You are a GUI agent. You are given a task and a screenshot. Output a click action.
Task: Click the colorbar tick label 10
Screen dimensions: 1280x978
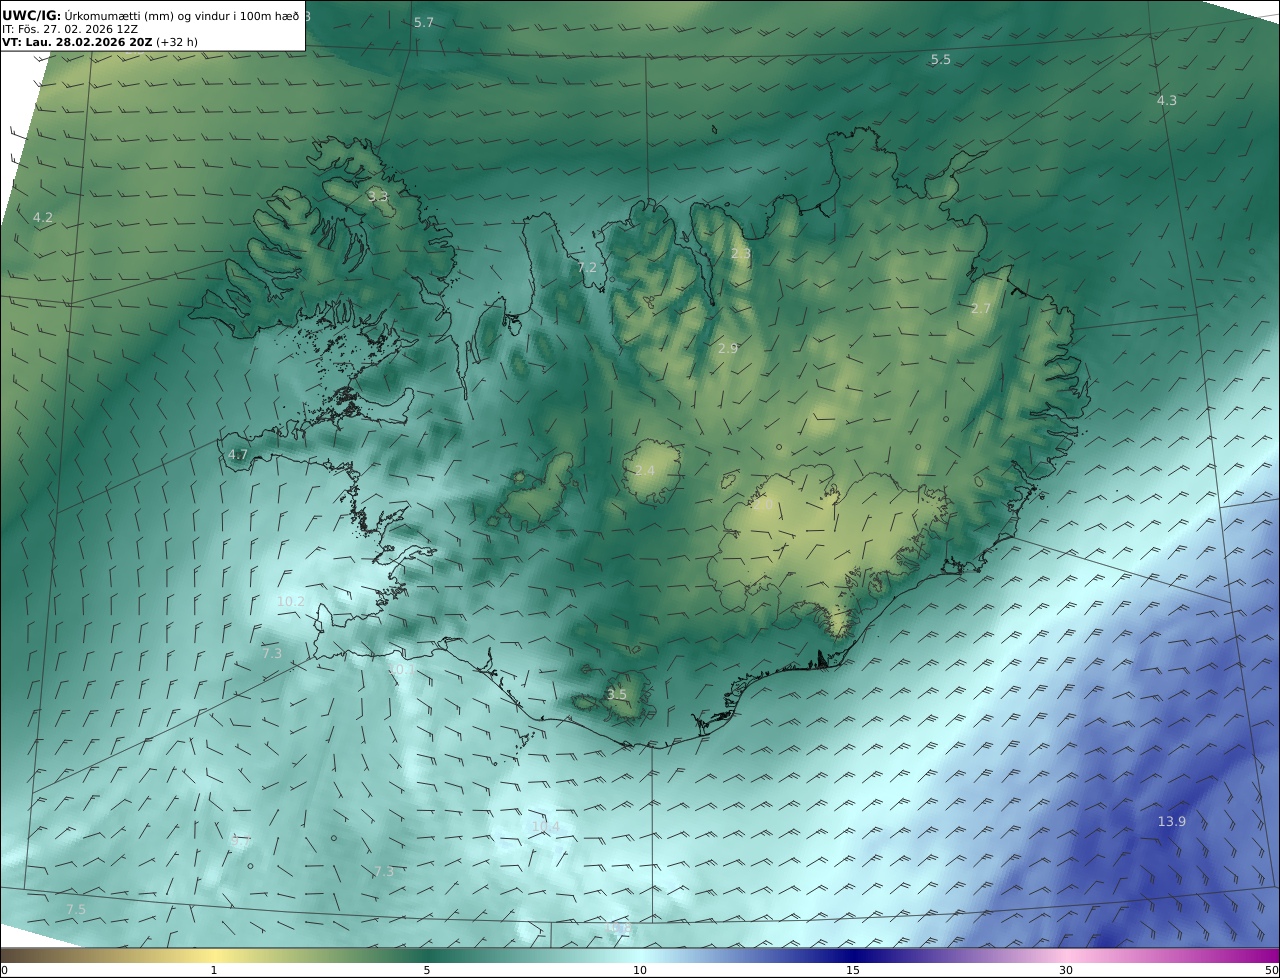640,970
